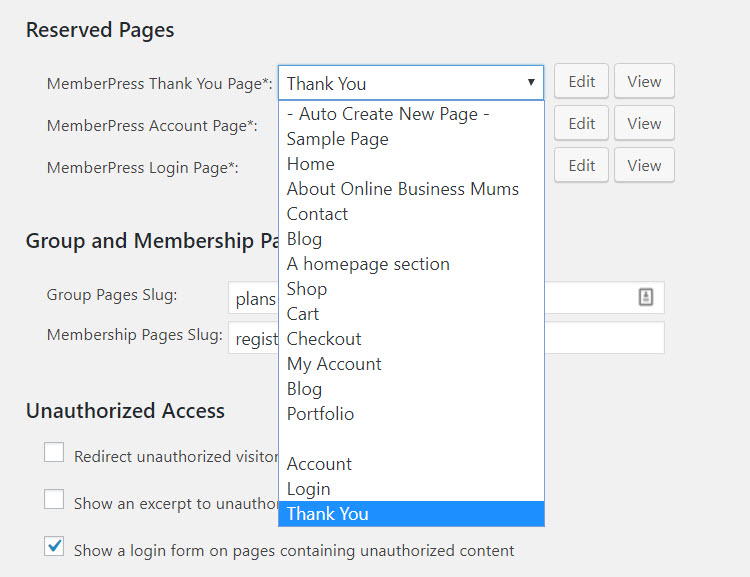
Task: Click Edit for MemberPress Thank You Page
Action: click(x=581, y=82)
